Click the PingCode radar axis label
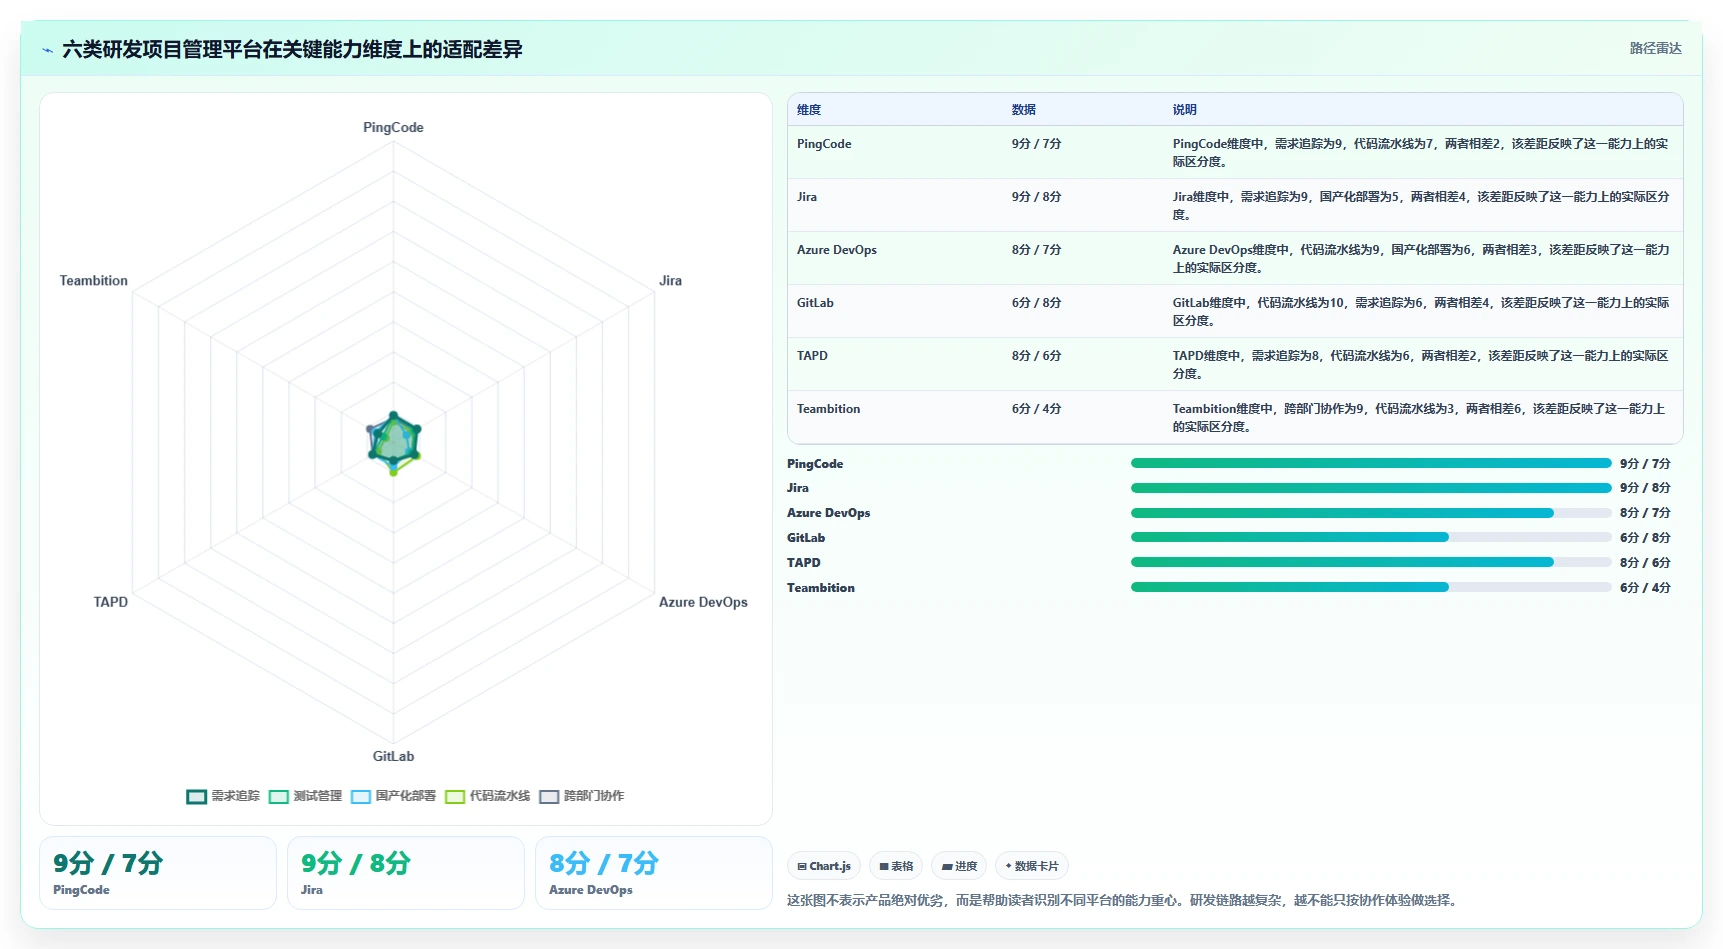Viewport: 1723px width, 949px height. pyautogui.click(x=393, y=128)
